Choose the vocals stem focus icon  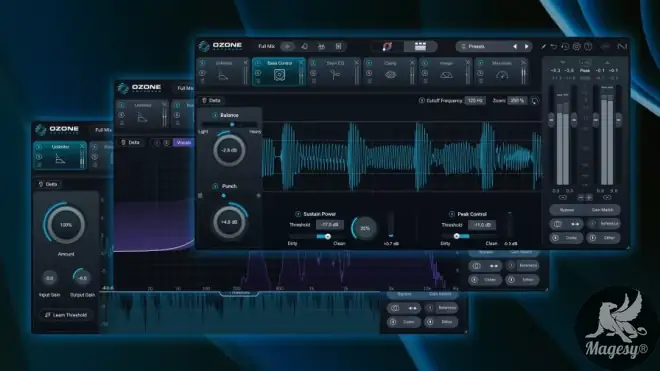point(304,46)
